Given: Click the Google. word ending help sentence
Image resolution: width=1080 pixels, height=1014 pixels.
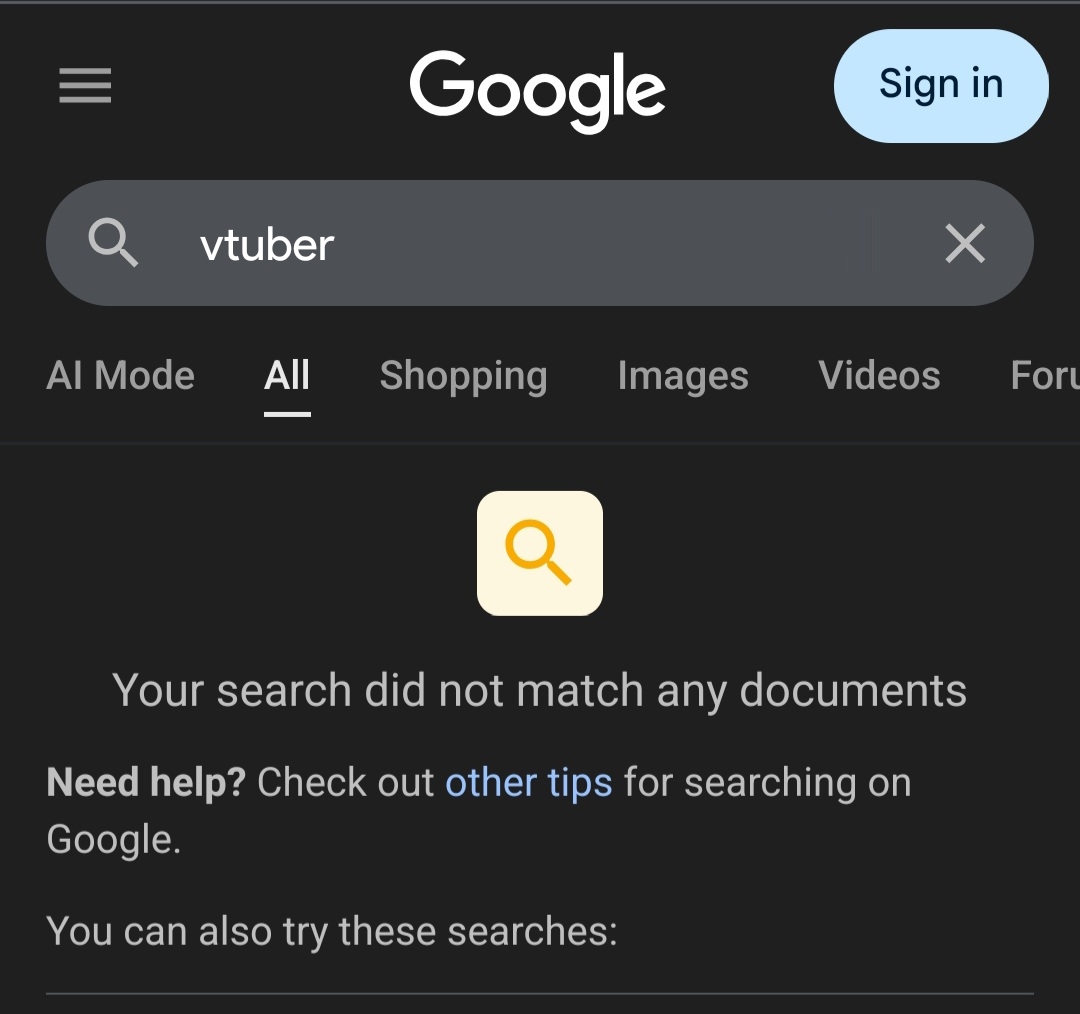Looking at the screenshot, I should tap(114, 840).
